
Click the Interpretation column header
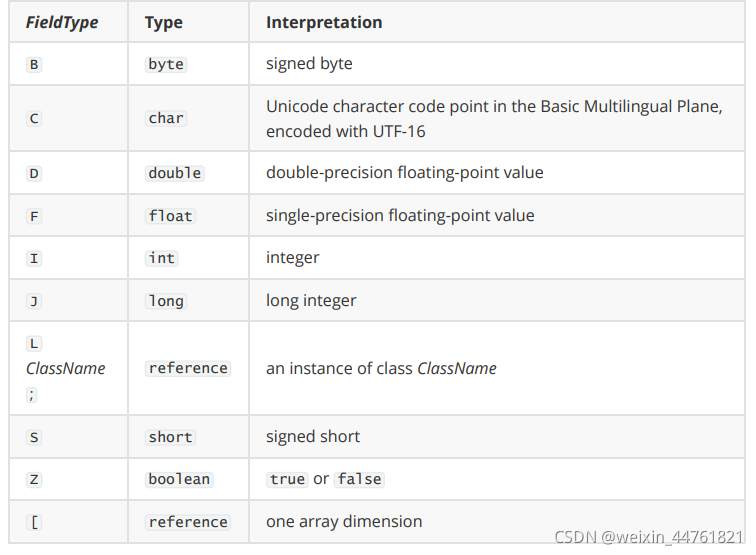click(324, 22)
